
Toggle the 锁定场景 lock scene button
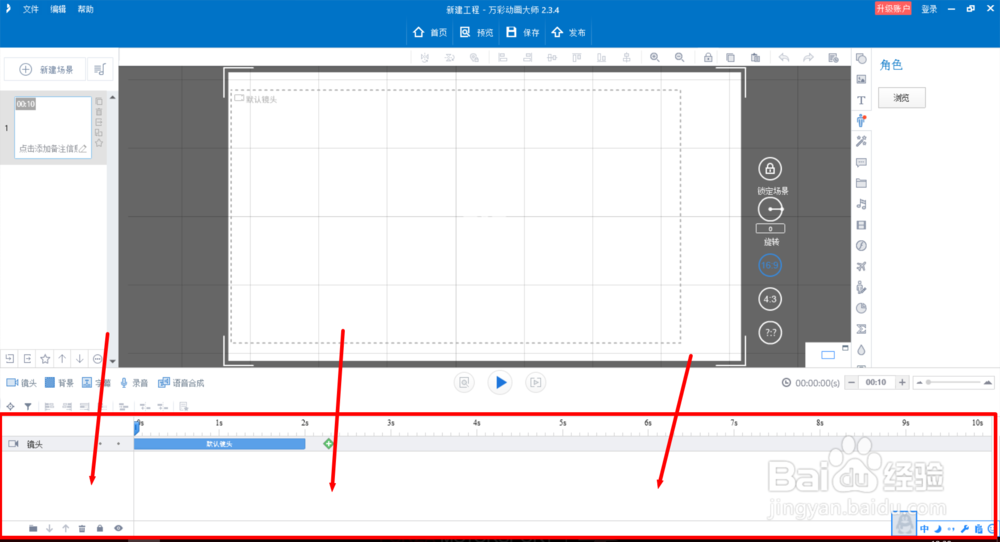click(770, 169)
